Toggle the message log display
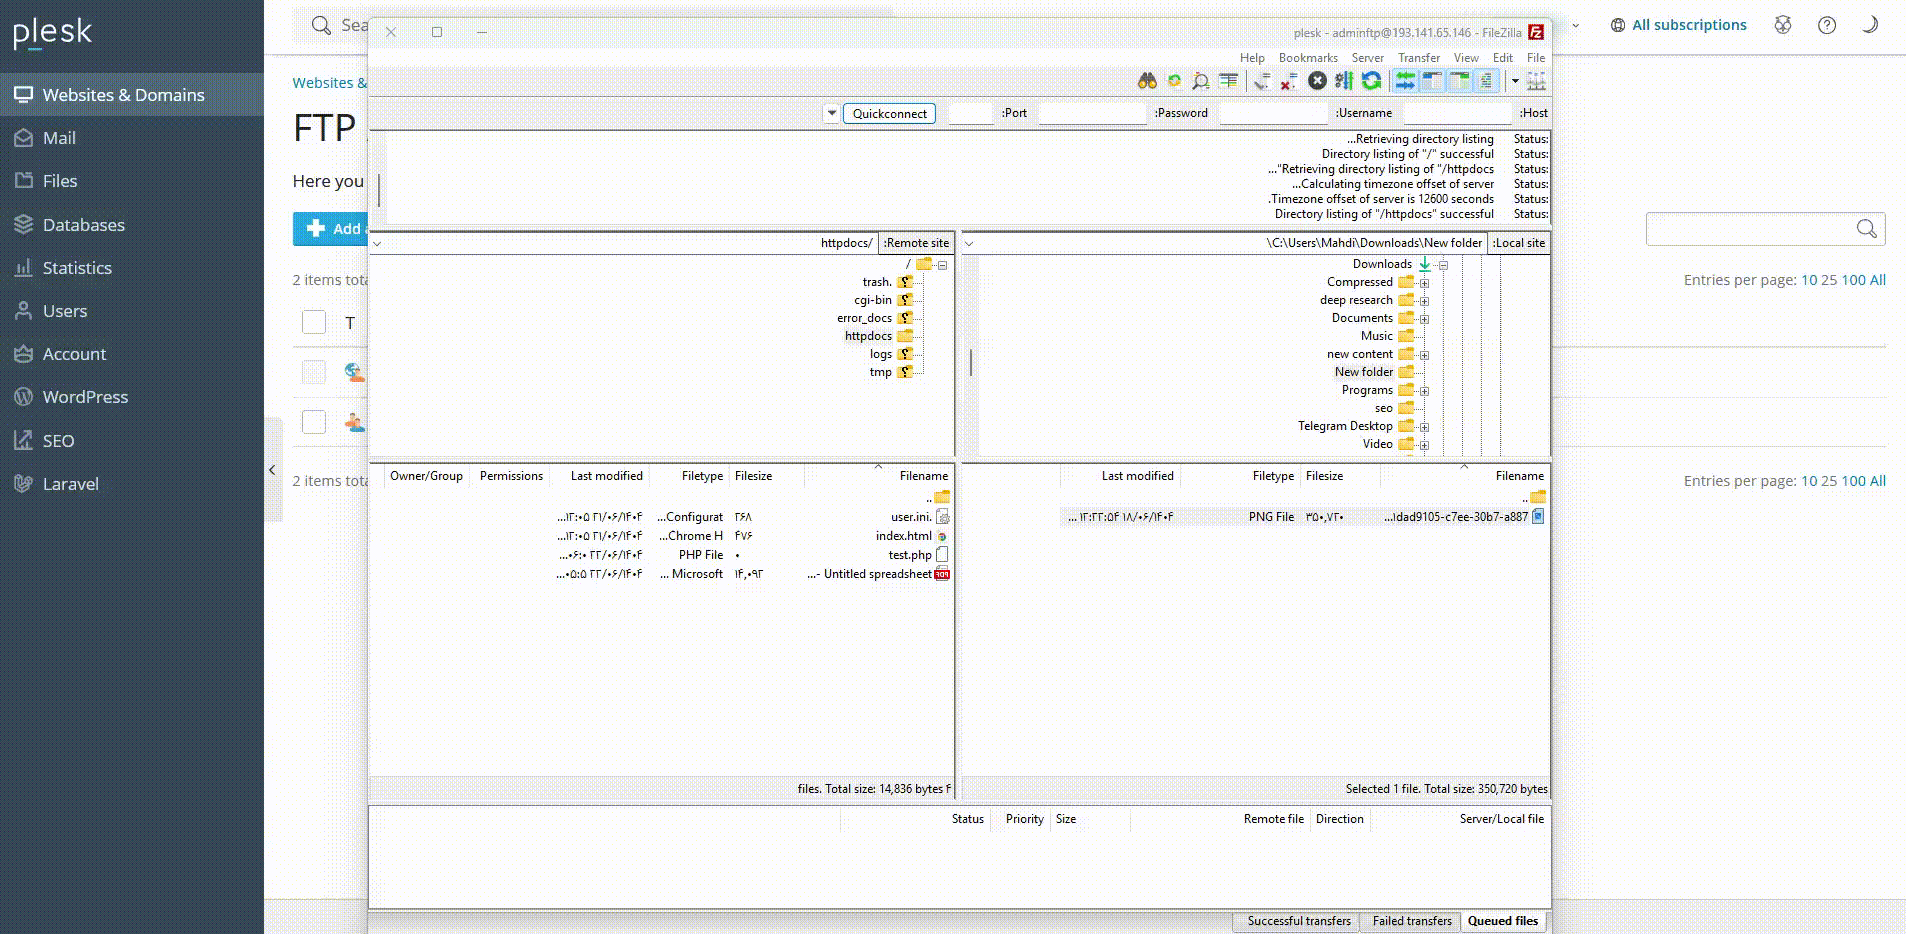Screen dimensions: 1906x934 1486,81
